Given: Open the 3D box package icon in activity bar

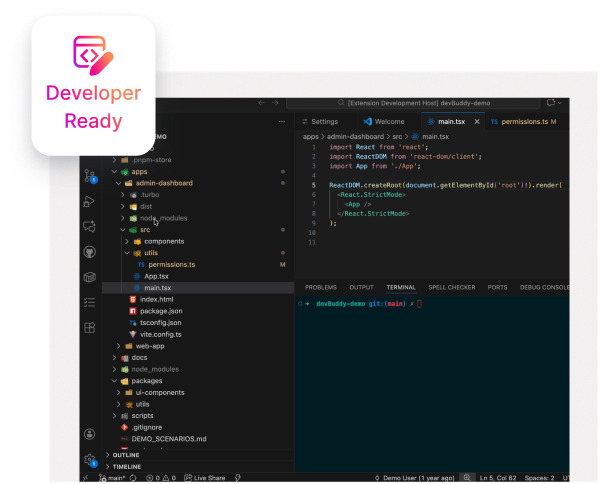Looking at the screenshot, I should (90, 277).
